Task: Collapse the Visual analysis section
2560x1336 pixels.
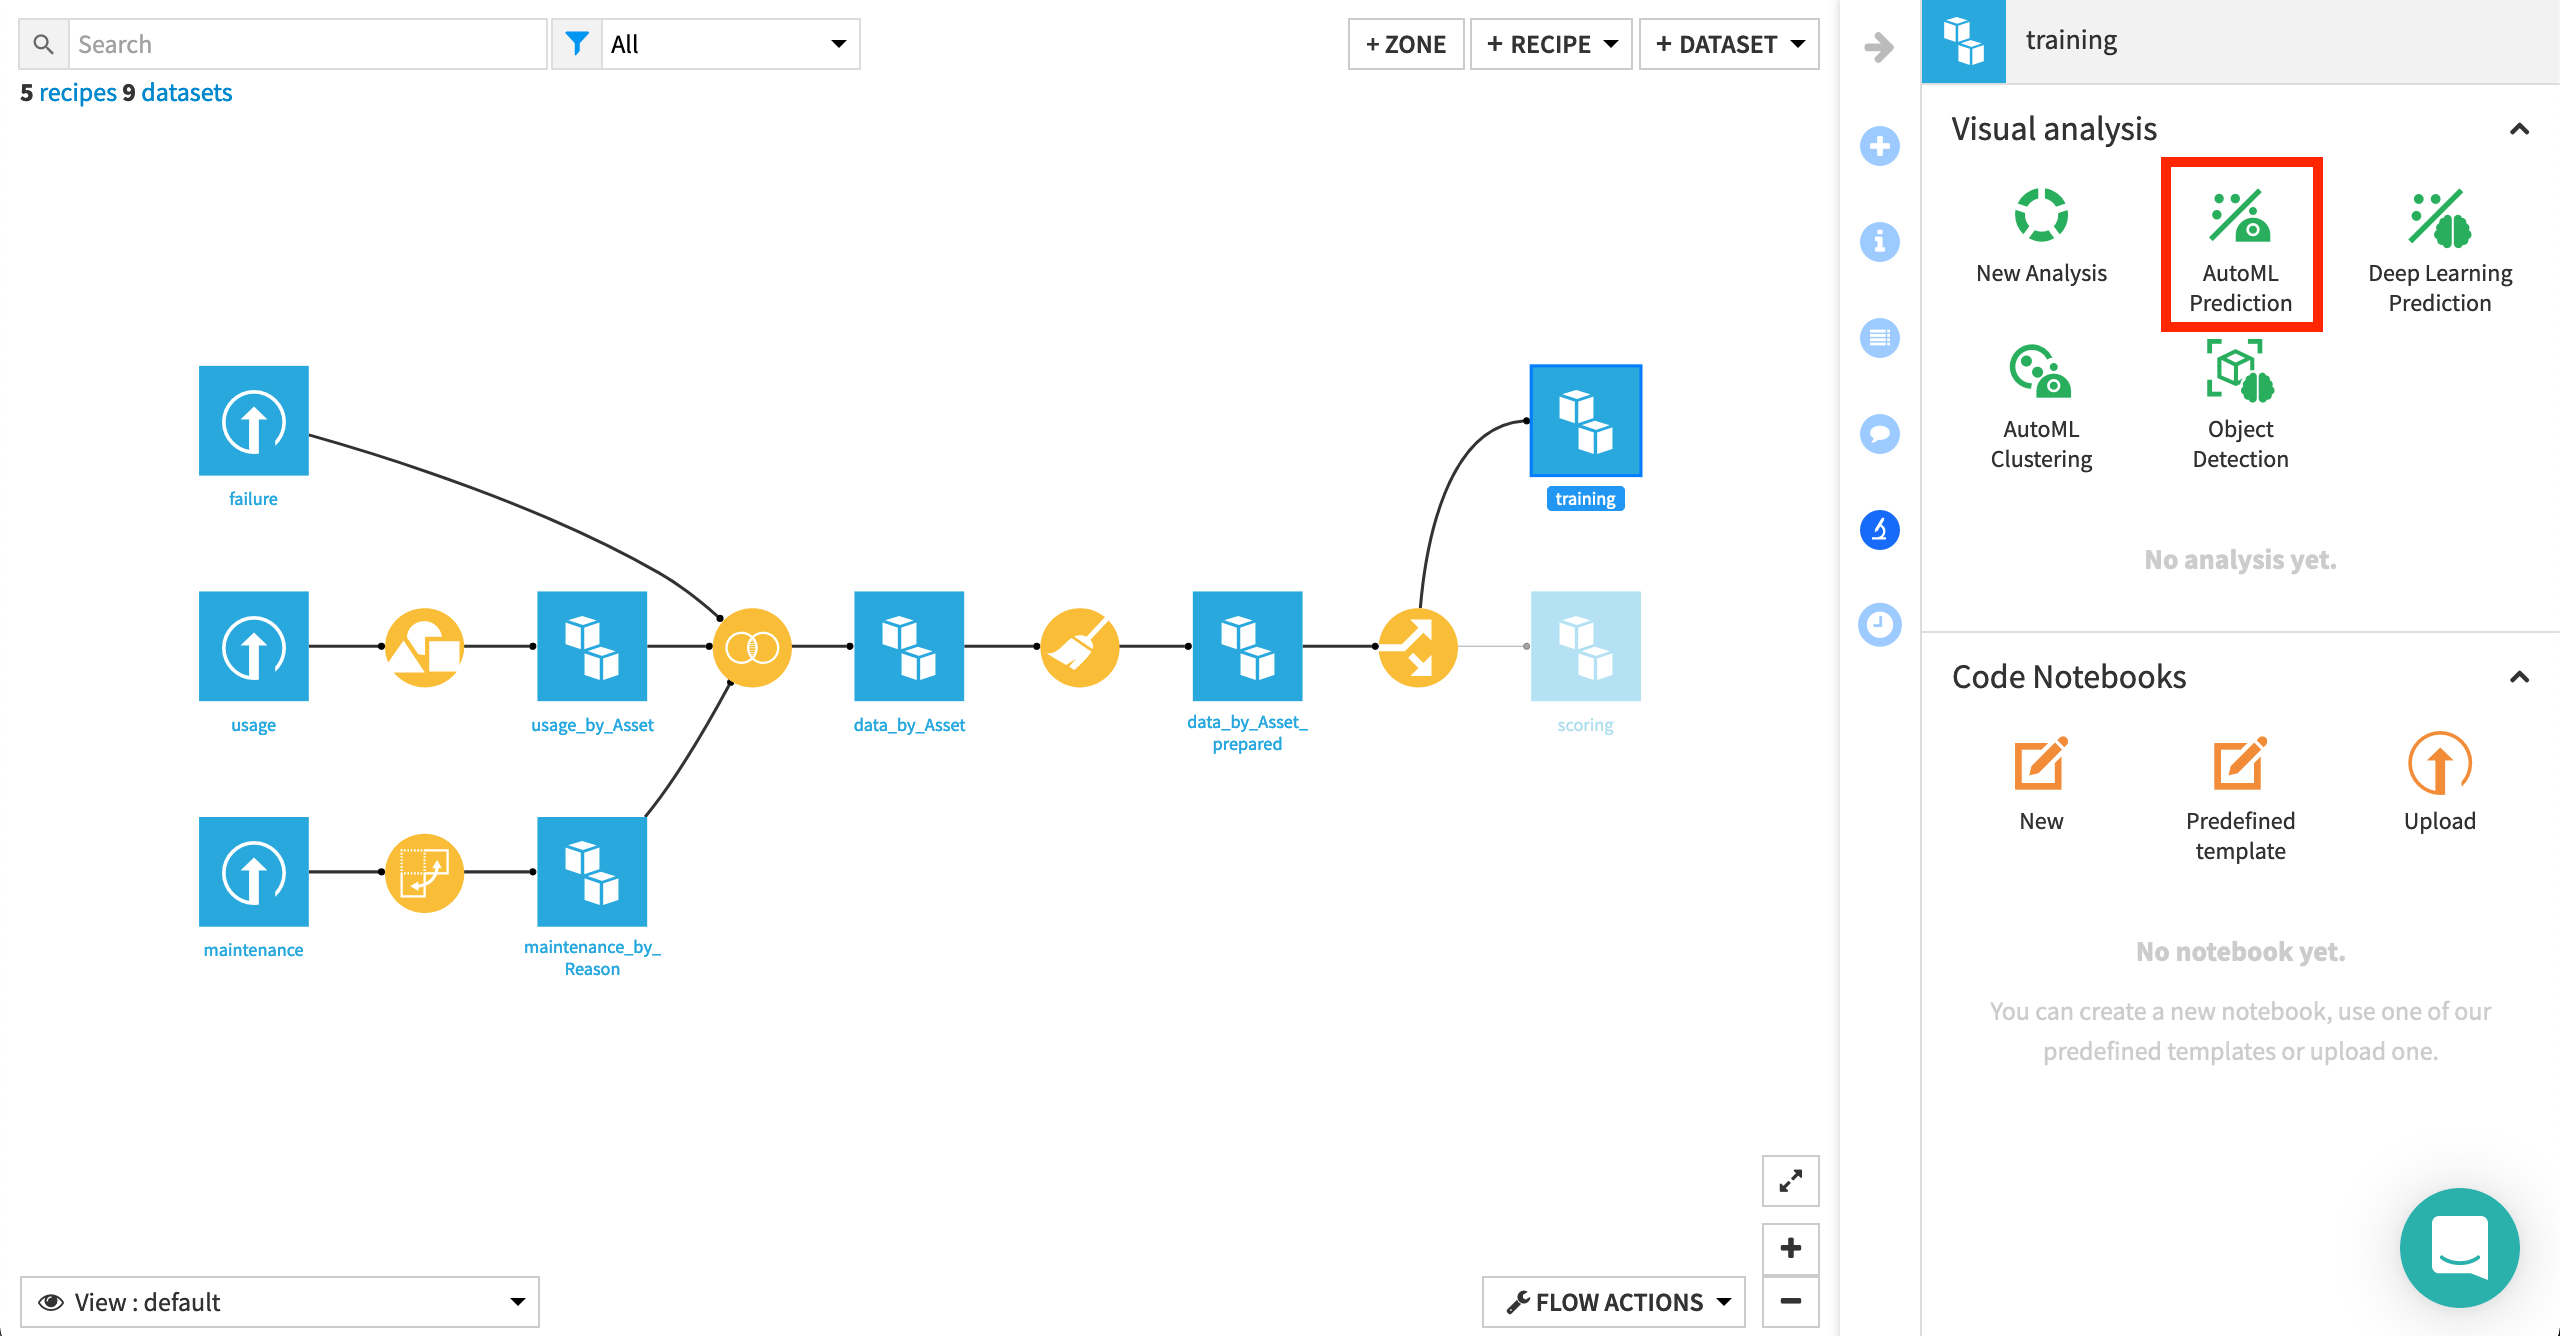Action: (x=2521, y=128)
